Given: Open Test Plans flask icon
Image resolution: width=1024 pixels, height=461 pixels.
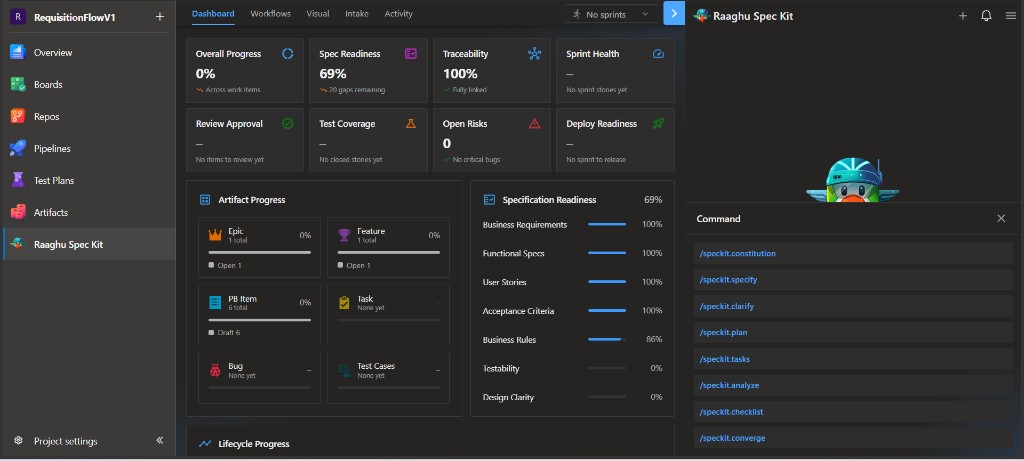Looking at the screenshot, I should pyautogui.click(x=18, y=180).
